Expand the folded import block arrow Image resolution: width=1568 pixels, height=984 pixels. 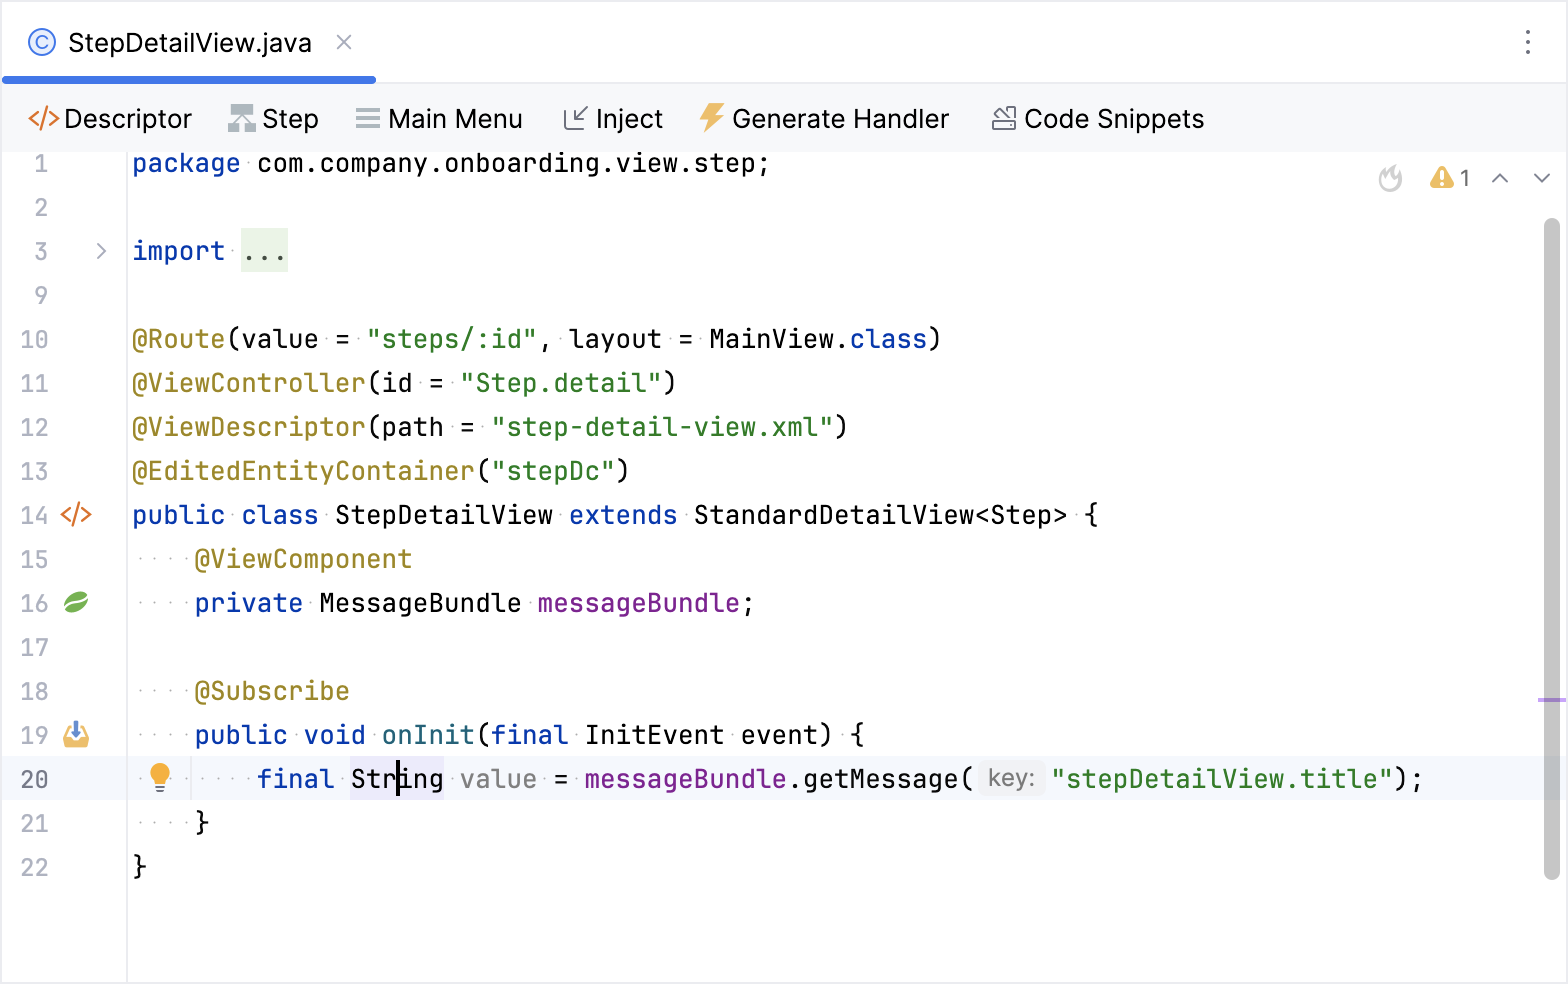101,251
